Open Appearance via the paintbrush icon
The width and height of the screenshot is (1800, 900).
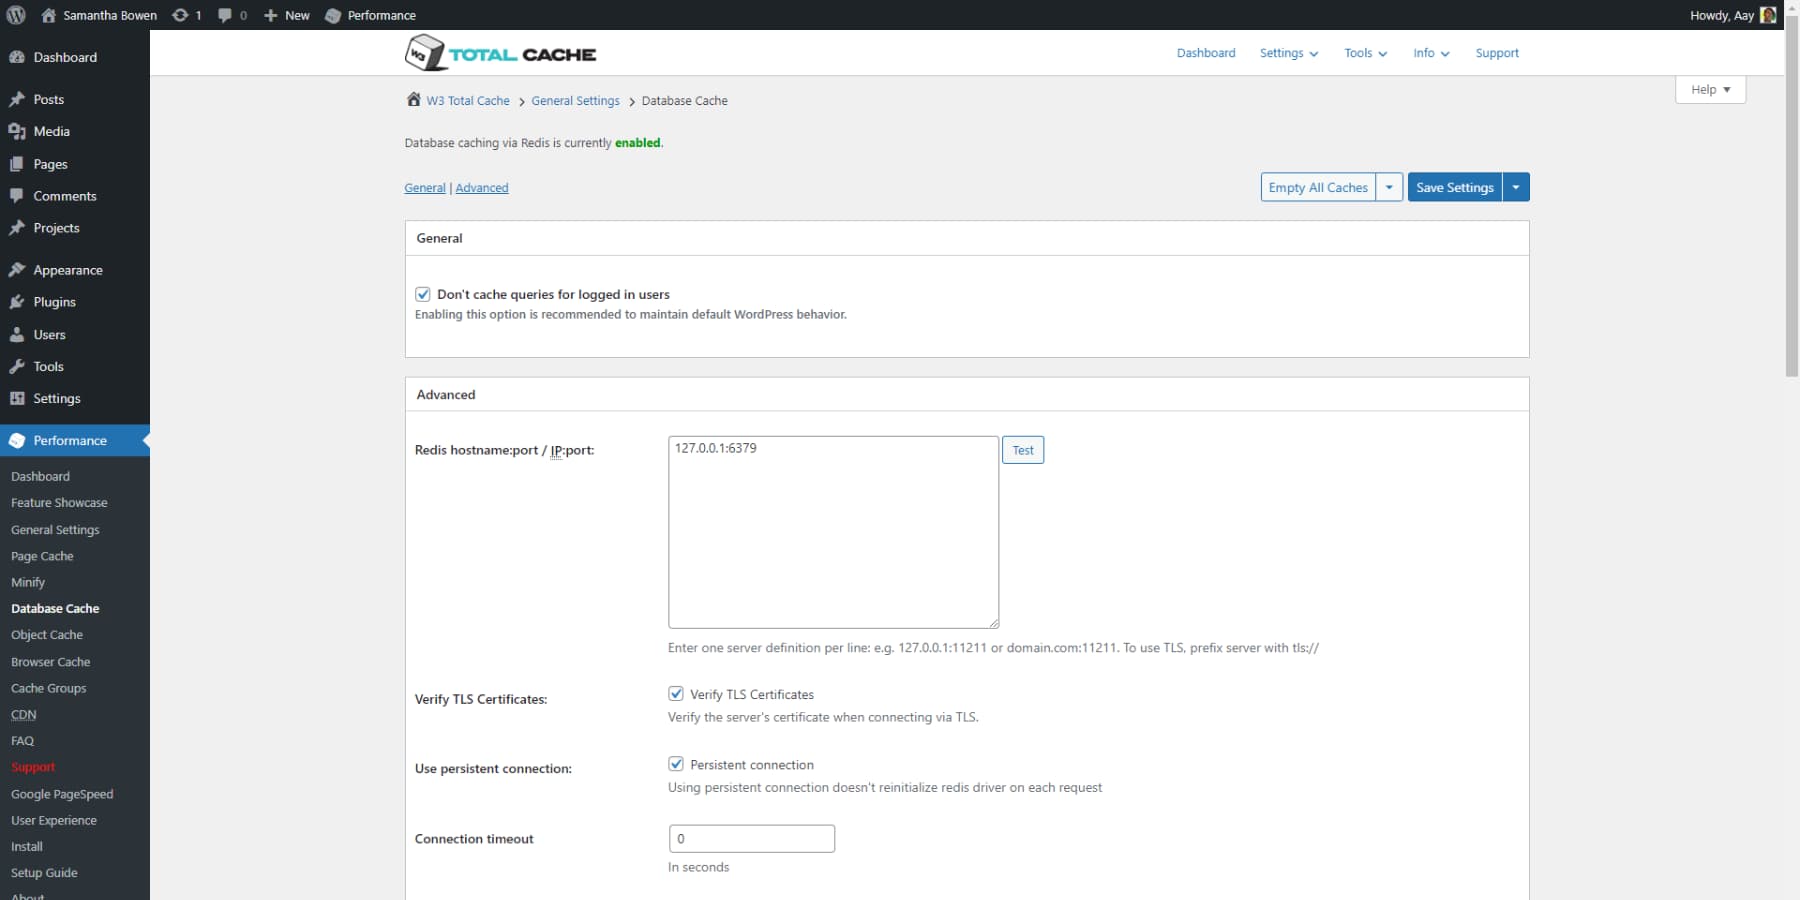17,270
